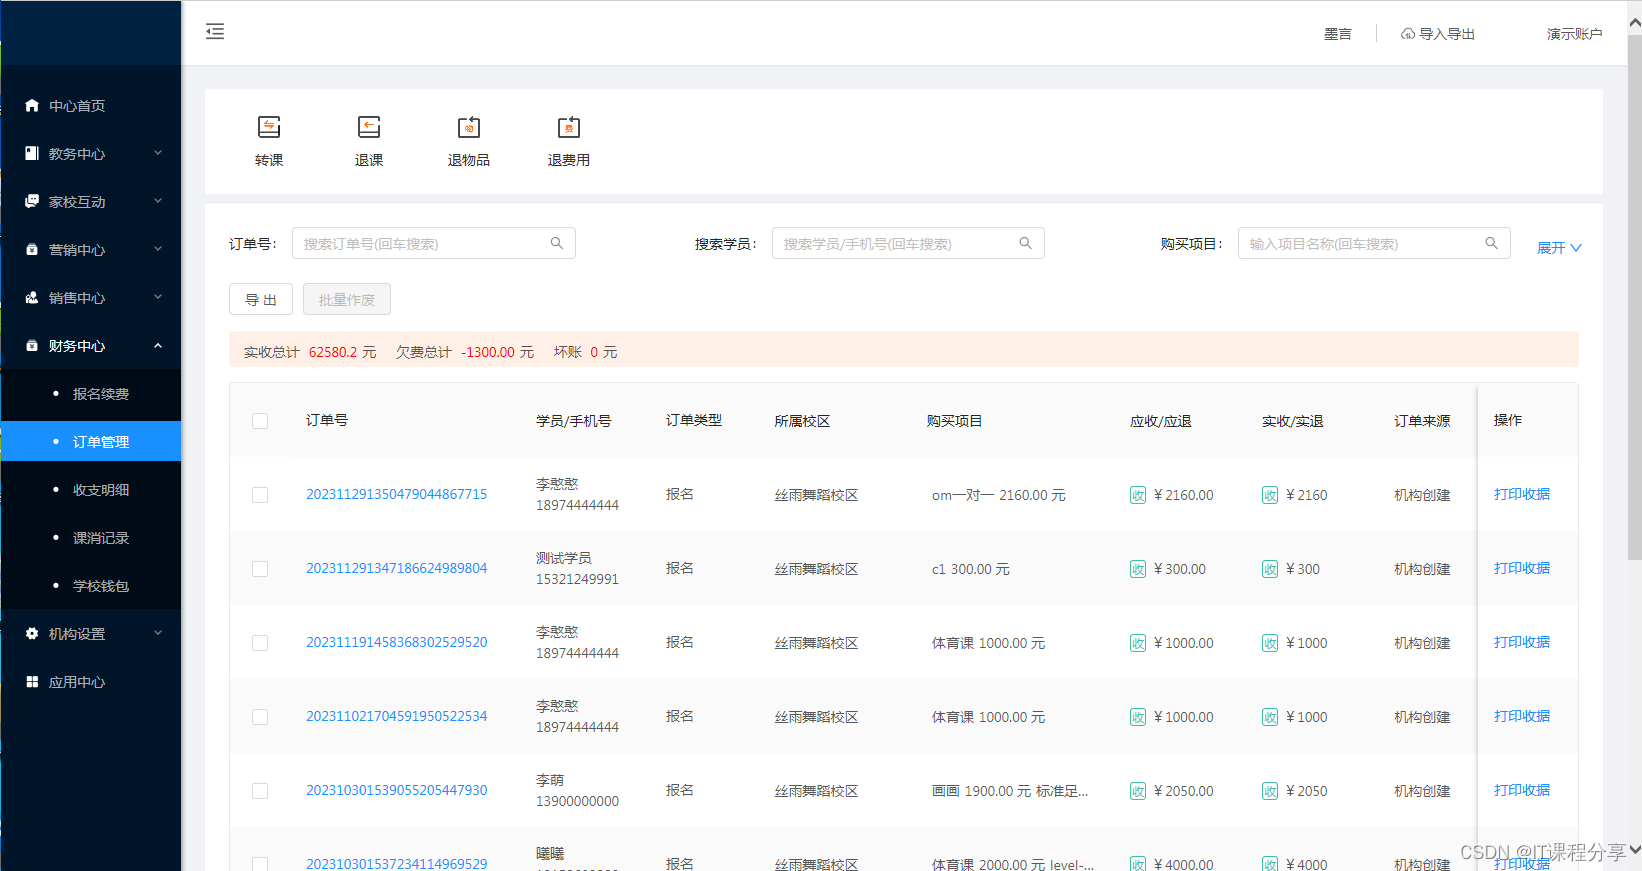Click 打印收据 for the c1 300.00 元 order
1642x871 pixels.
tap(1522, 568)
